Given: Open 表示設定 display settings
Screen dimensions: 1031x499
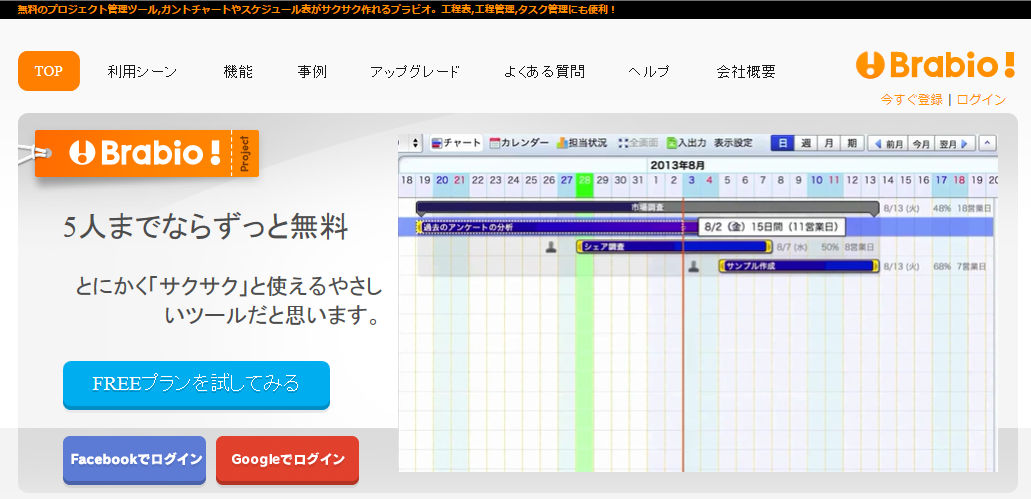Looking at the screenshot, I should click(733, 143).
